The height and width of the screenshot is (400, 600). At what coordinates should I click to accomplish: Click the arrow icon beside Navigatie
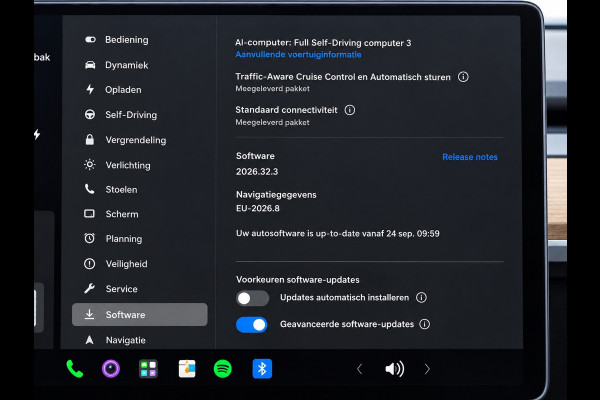pyautogui.click(x=90, y=340)
